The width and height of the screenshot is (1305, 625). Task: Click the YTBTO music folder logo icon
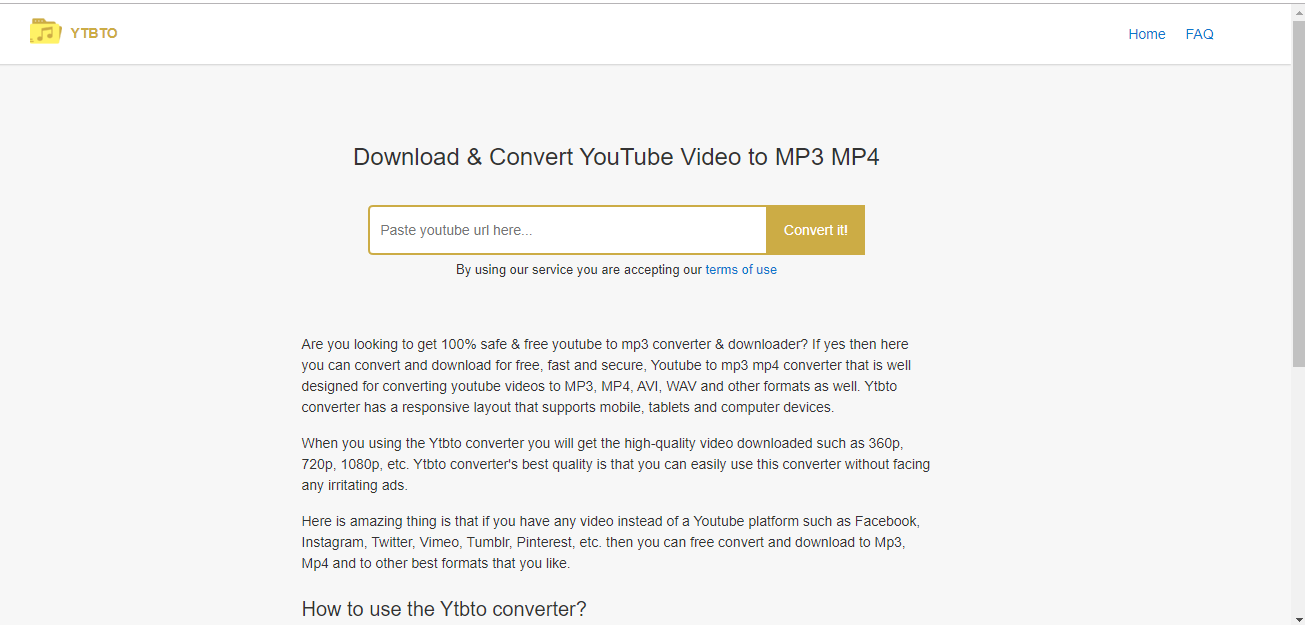pos(46,31)
